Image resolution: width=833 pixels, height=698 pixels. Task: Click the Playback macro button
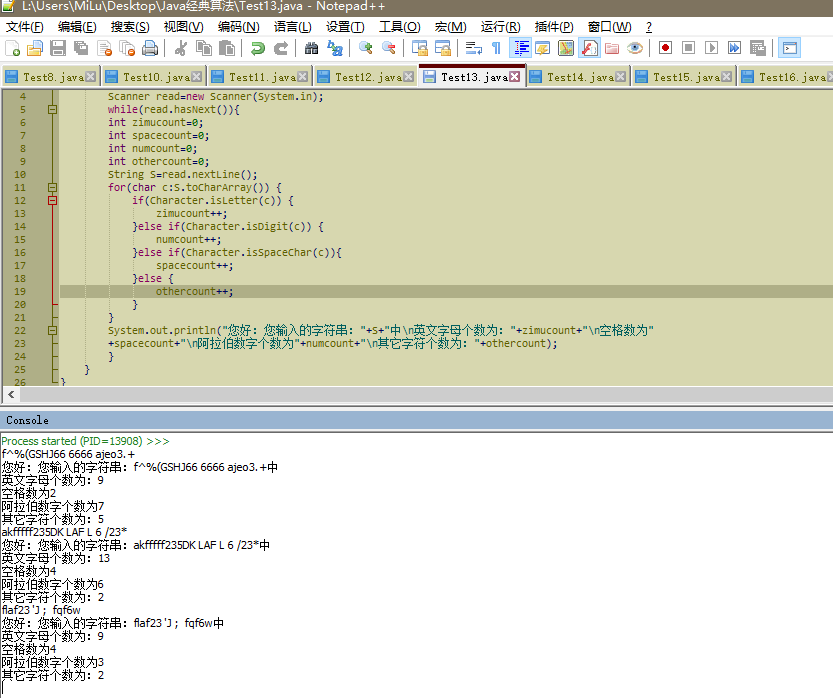pyautogui.click(x=711, y=48)
